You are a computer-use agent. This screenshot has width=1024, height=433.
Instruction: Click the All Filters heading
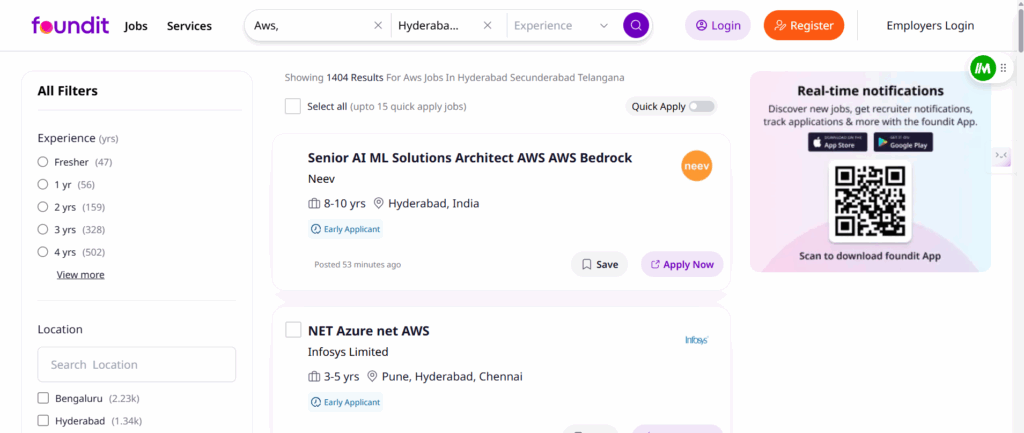(x=68, y=91)
